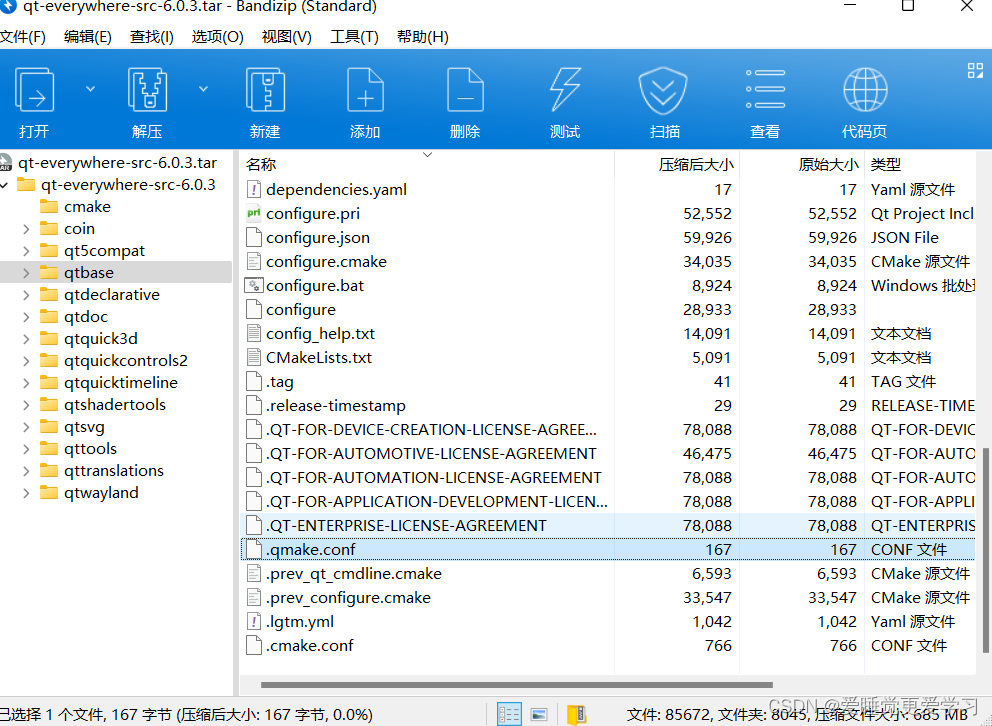Click the configure.cmake file icon
Viewport: 992px width, 726px height.
[254, 262]
